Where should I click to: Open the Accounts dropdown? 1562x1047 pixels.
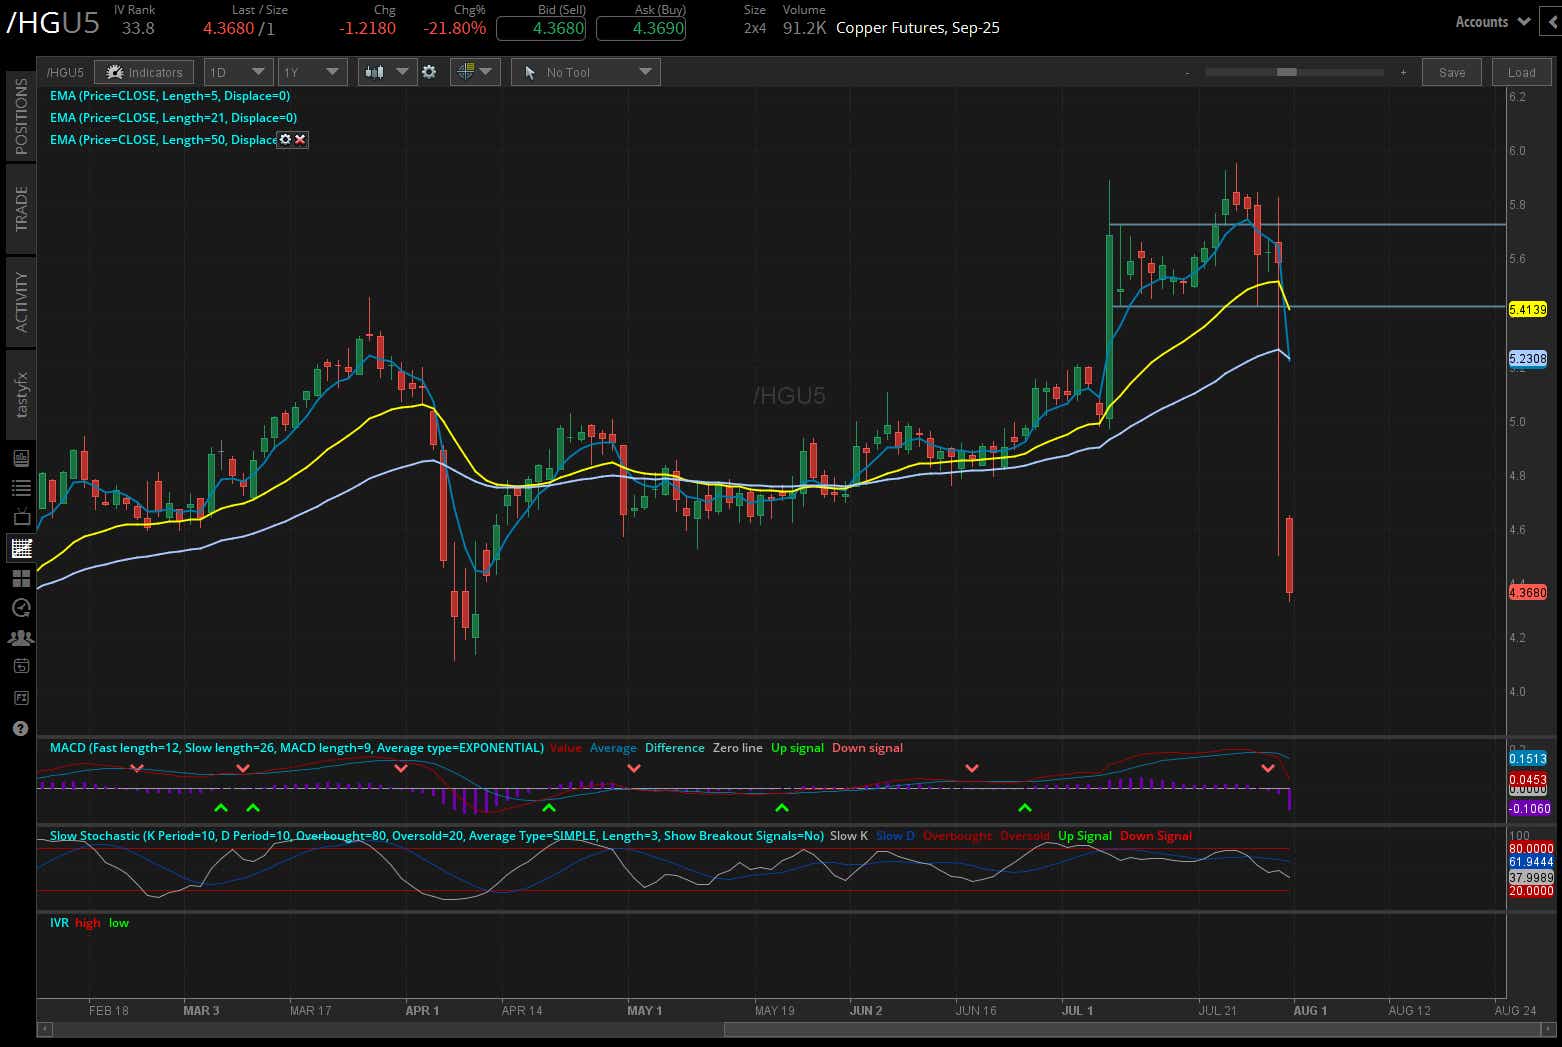click(x=1491, y=21)
